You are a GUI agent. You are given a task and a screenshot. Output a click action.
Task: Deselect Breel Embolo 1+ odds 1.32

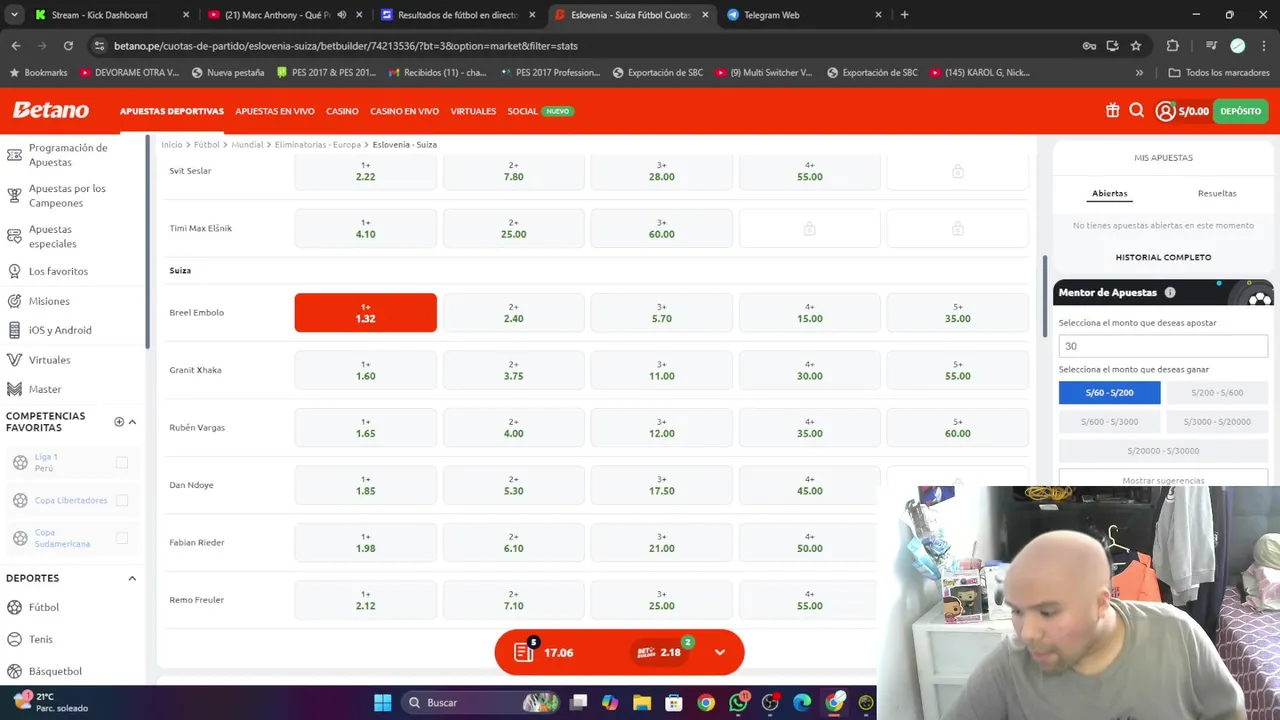pyautogui.click(x=366, y=313)
